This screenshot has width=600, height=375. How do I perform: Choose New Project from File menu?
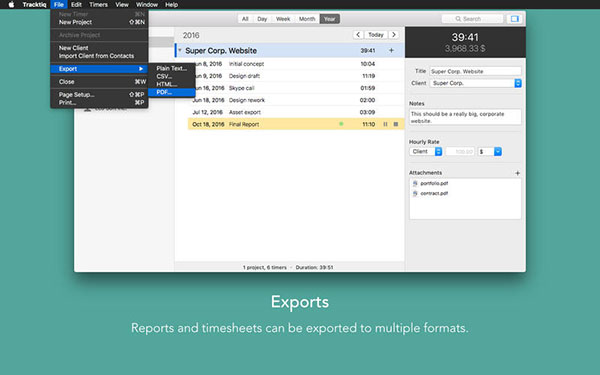99,22
